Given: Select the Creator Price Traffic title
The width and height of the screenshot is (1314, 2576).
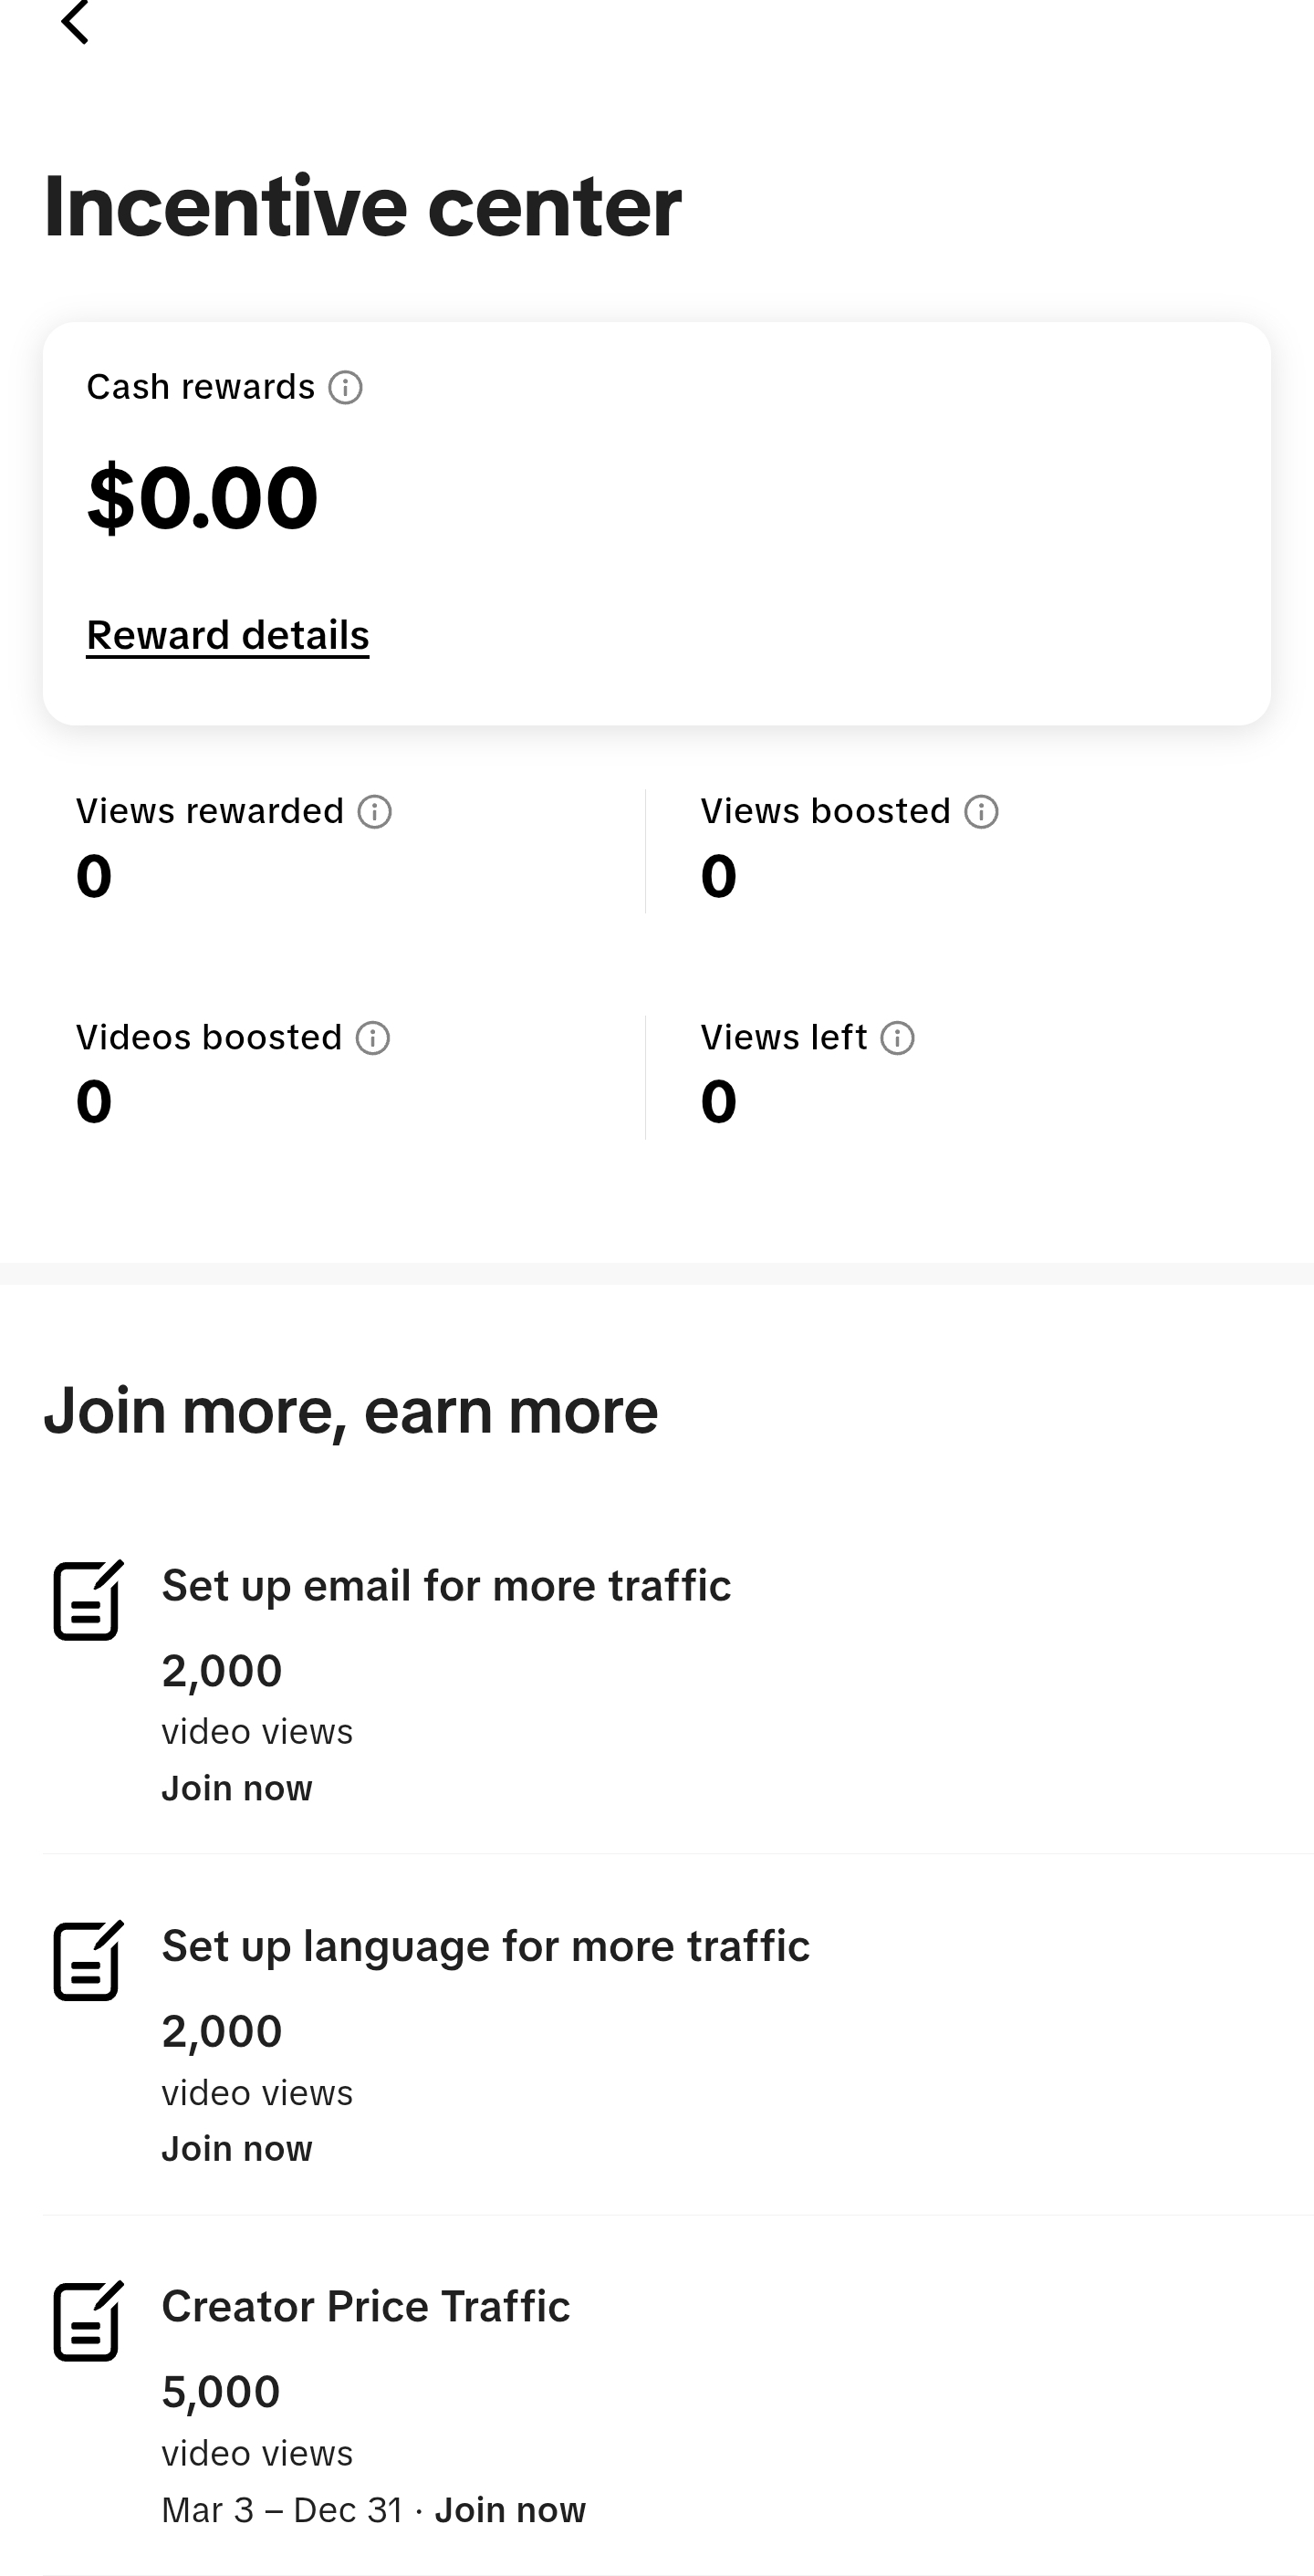Looking at the screenshot, I should coord(366,2307).
